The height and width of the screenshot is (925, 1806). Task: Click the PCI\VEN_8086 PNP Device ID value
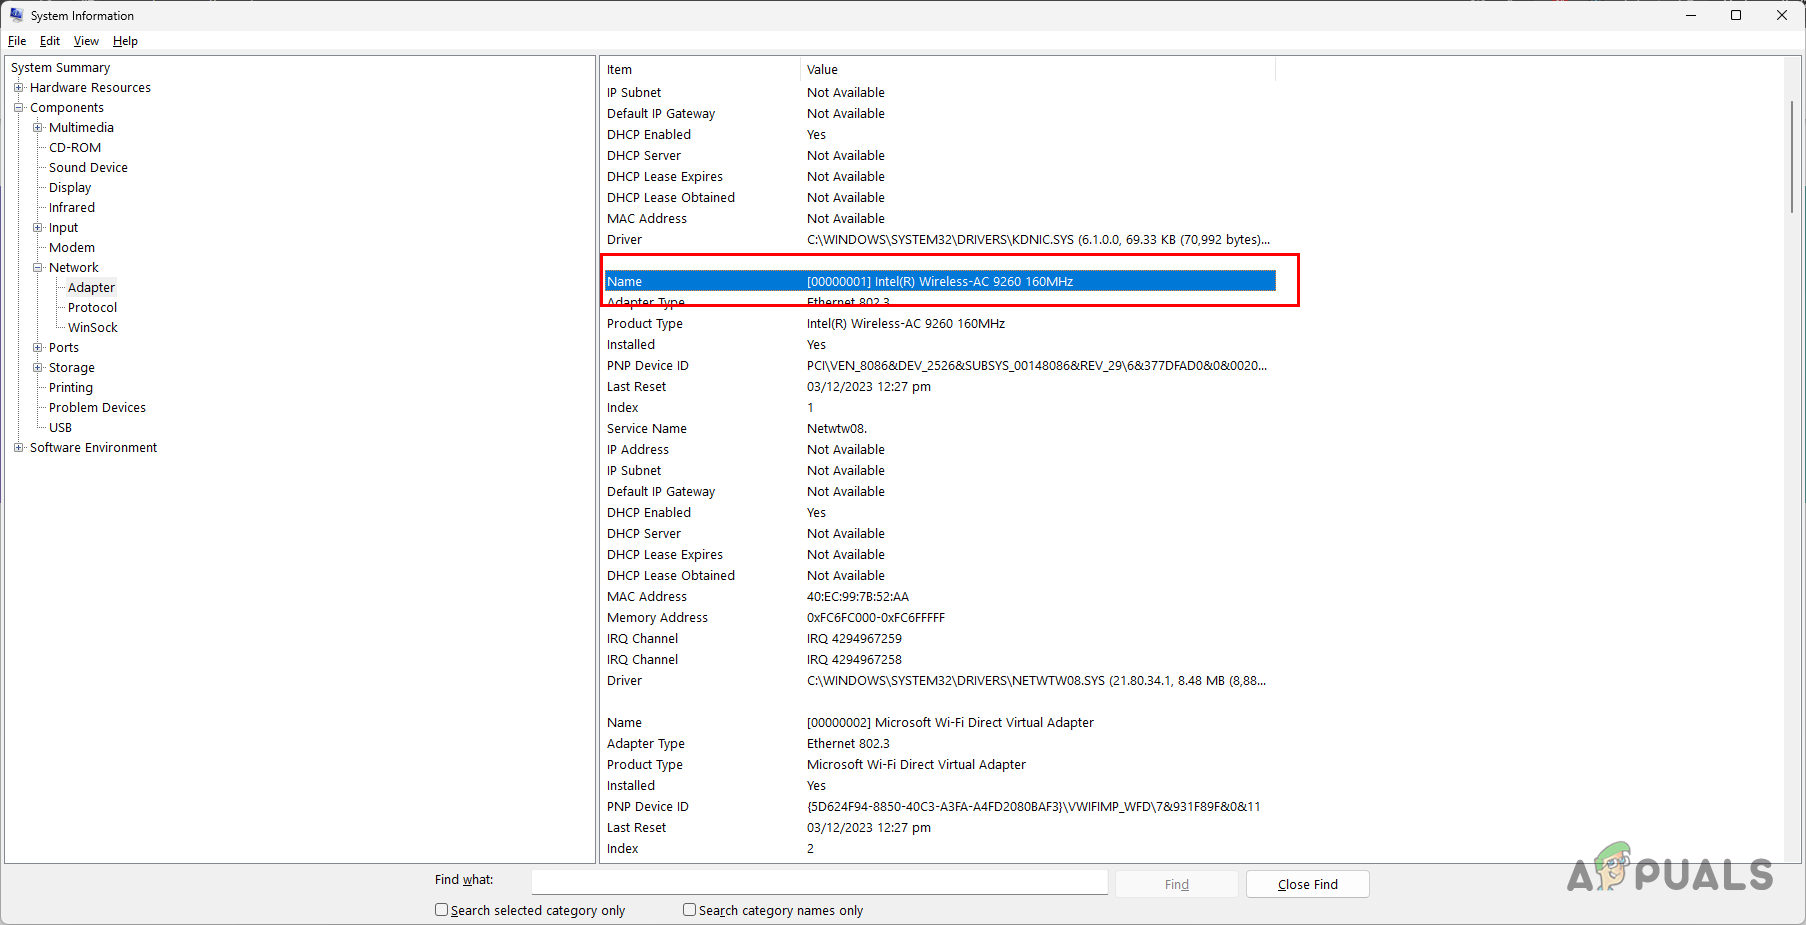point(1037,365)
